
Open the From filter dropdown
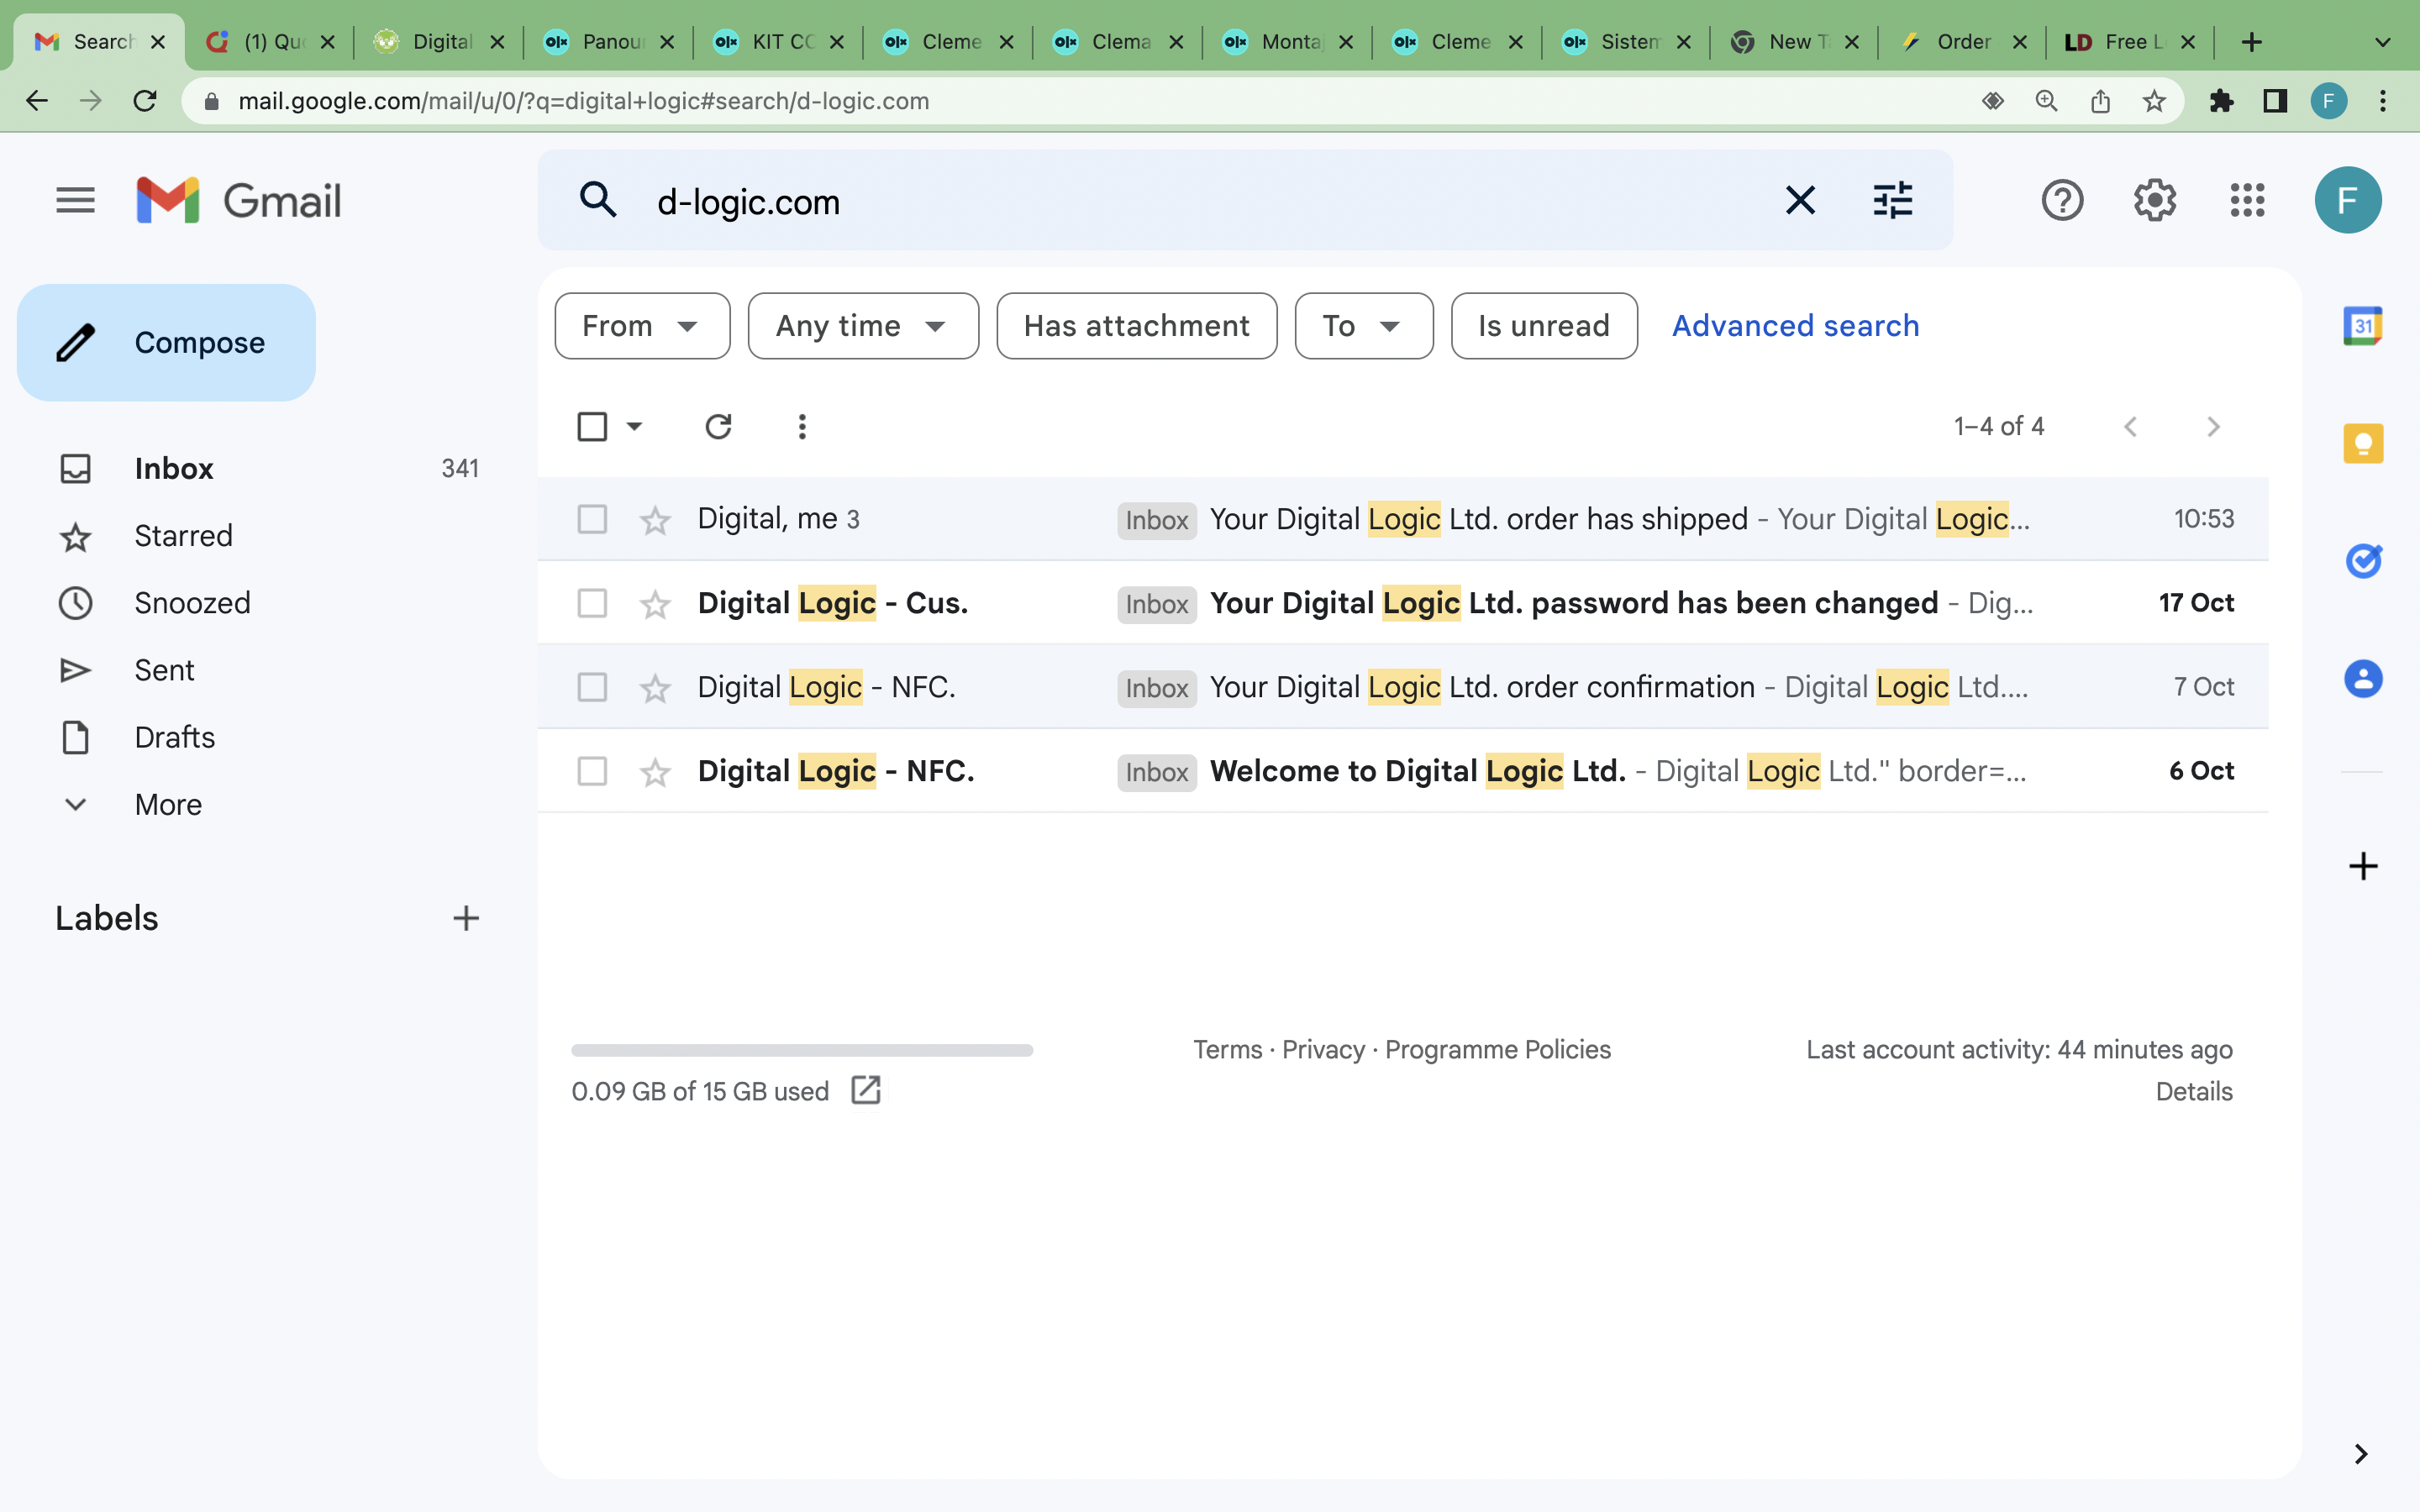642,326
